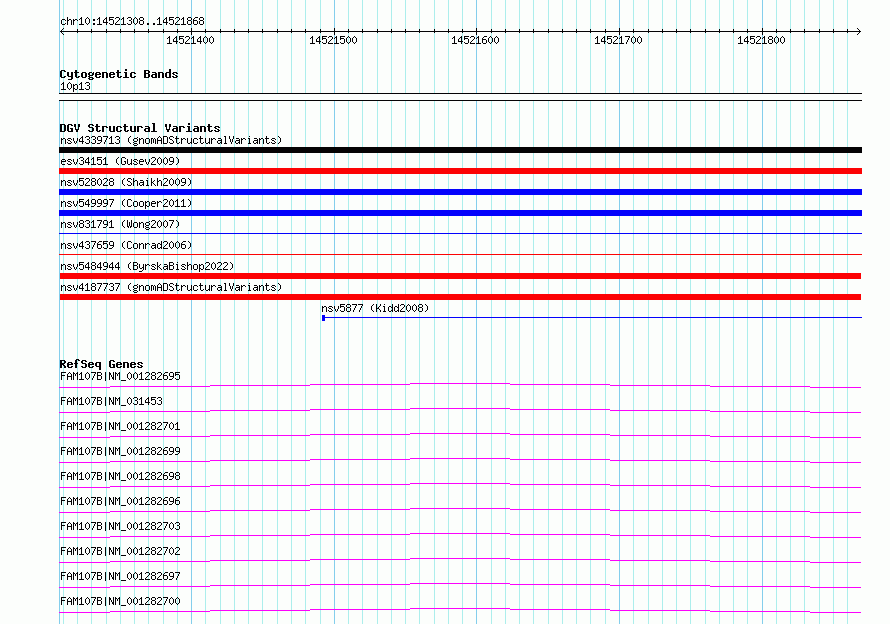890x624 pixels.
Task: Click the black bar of nsv4339713
Action: [460, 150]
